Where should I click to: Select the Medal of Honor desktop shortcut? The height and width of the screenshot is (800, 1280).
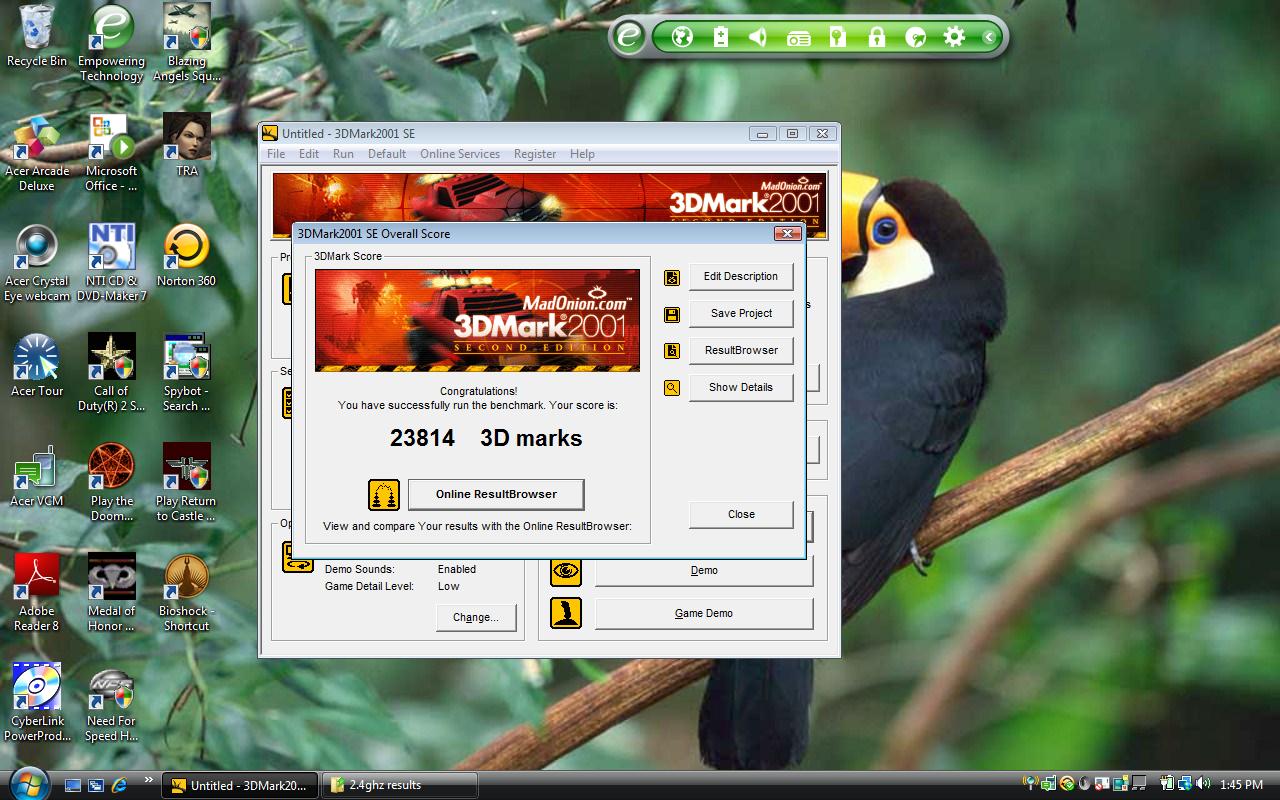point(111,592)
